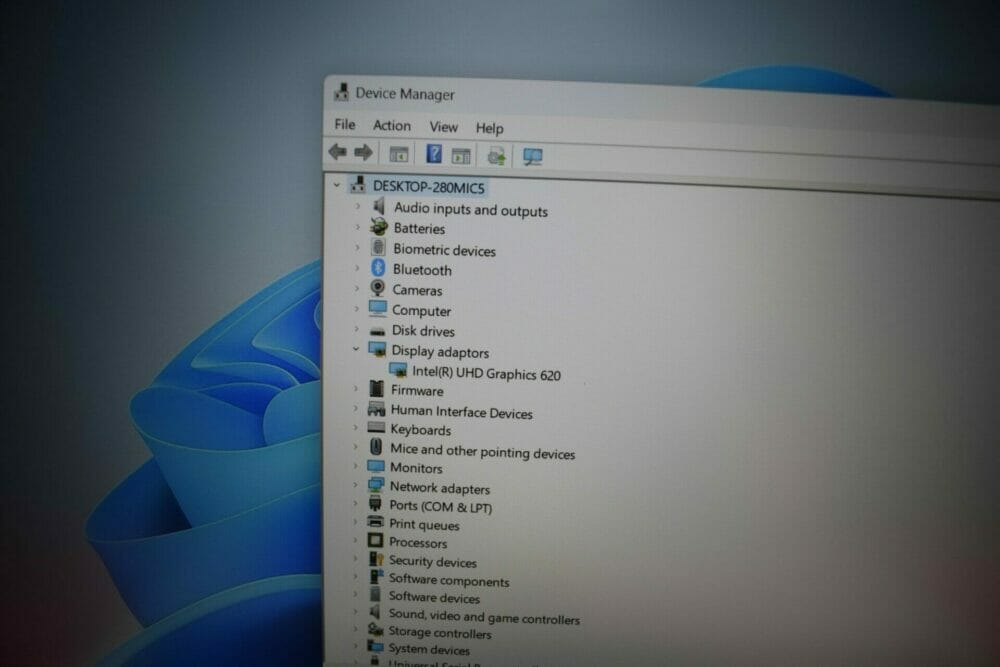Click the keyboard icon beside Keyboards

[376, 427]
